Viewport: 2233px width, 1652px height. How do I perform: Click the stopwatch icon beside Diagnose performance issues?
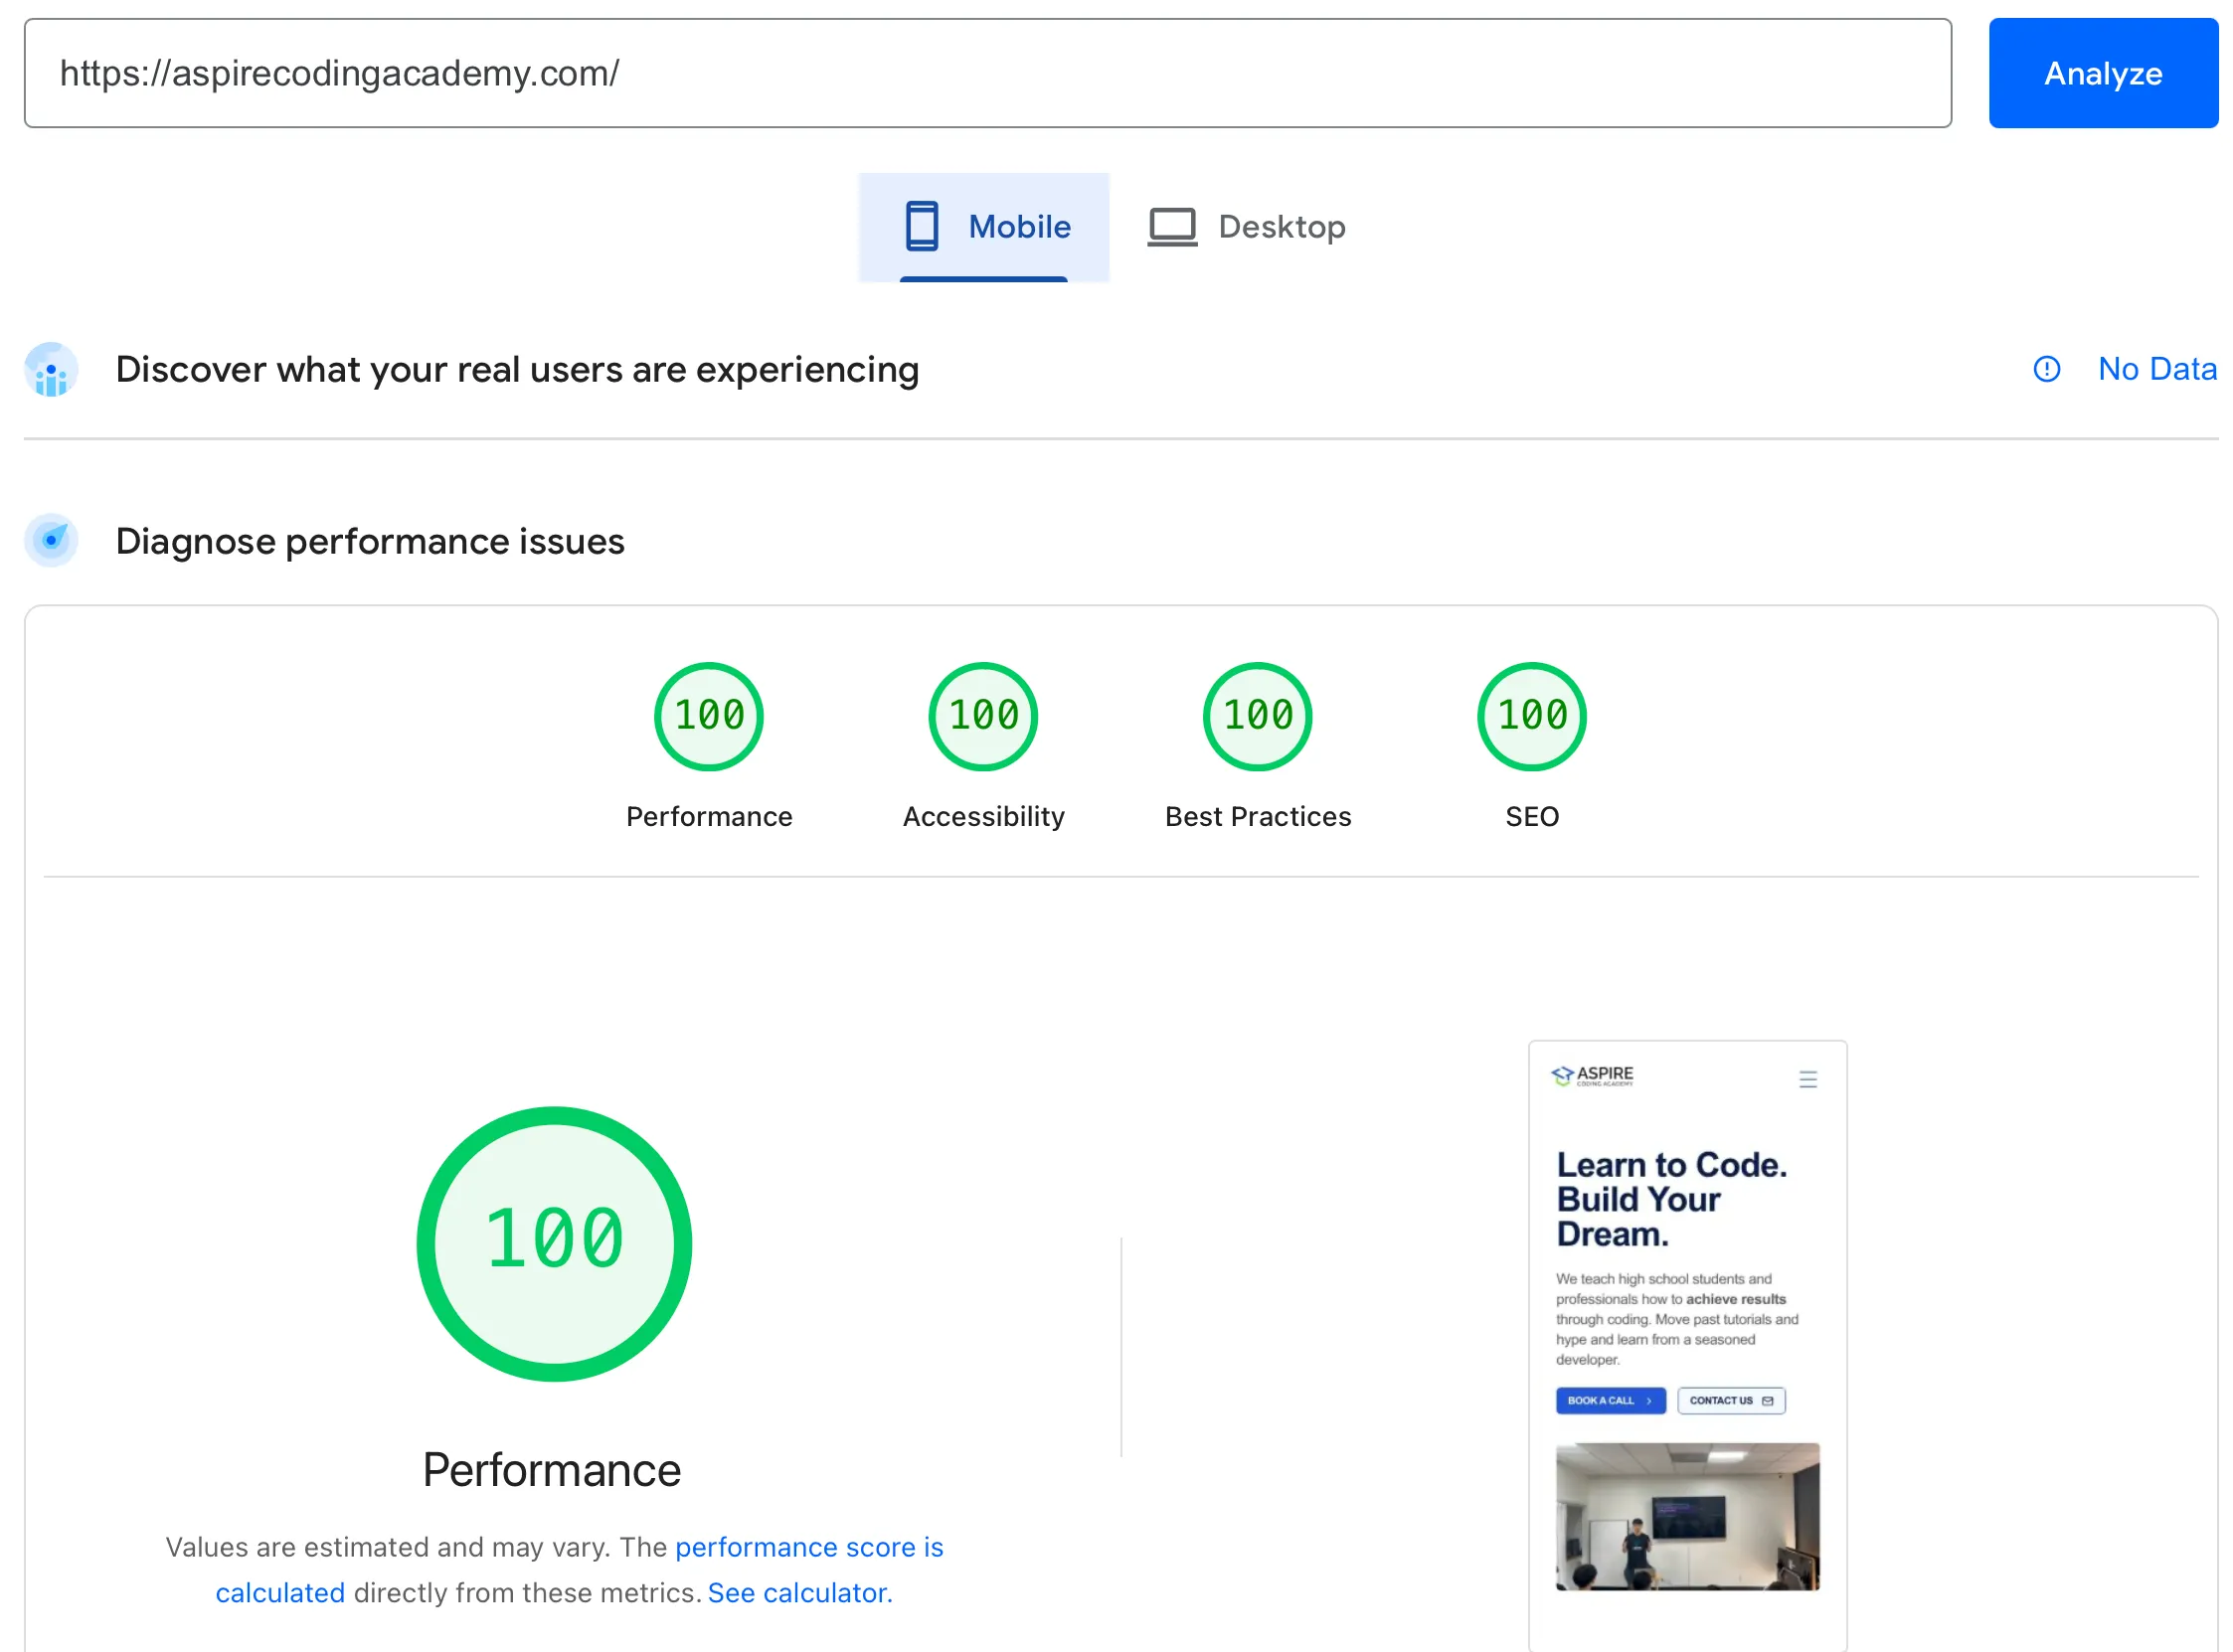(50, 540)
